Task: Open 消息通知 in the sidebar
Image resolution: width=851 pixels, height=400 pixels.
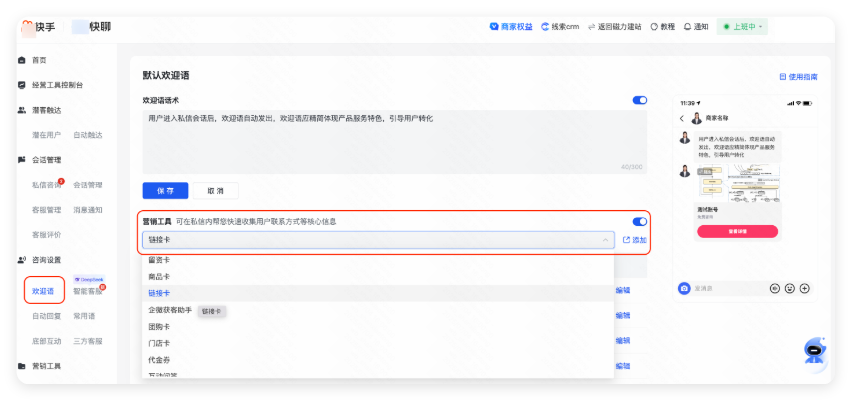Action: tap(88, 210)
